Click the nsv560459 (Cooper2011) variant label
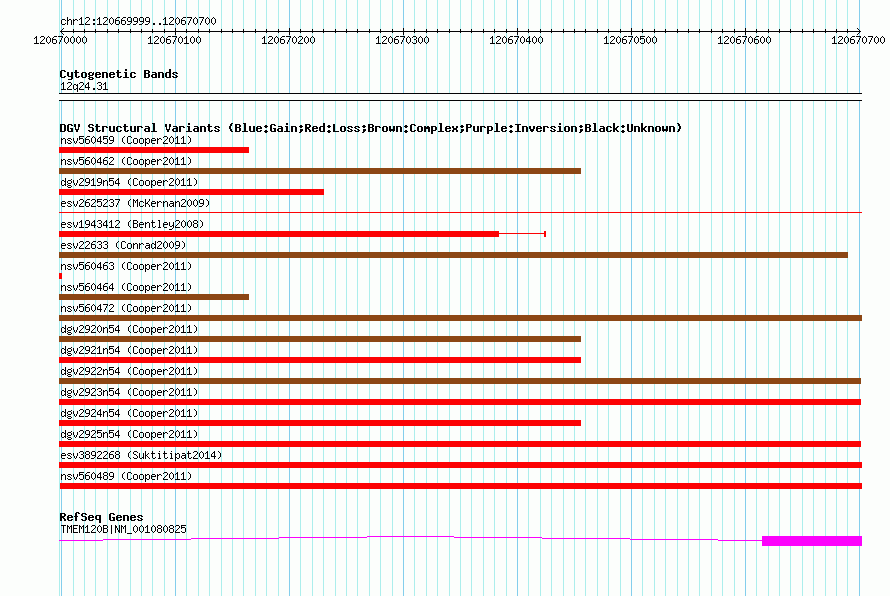 point(126,140)
